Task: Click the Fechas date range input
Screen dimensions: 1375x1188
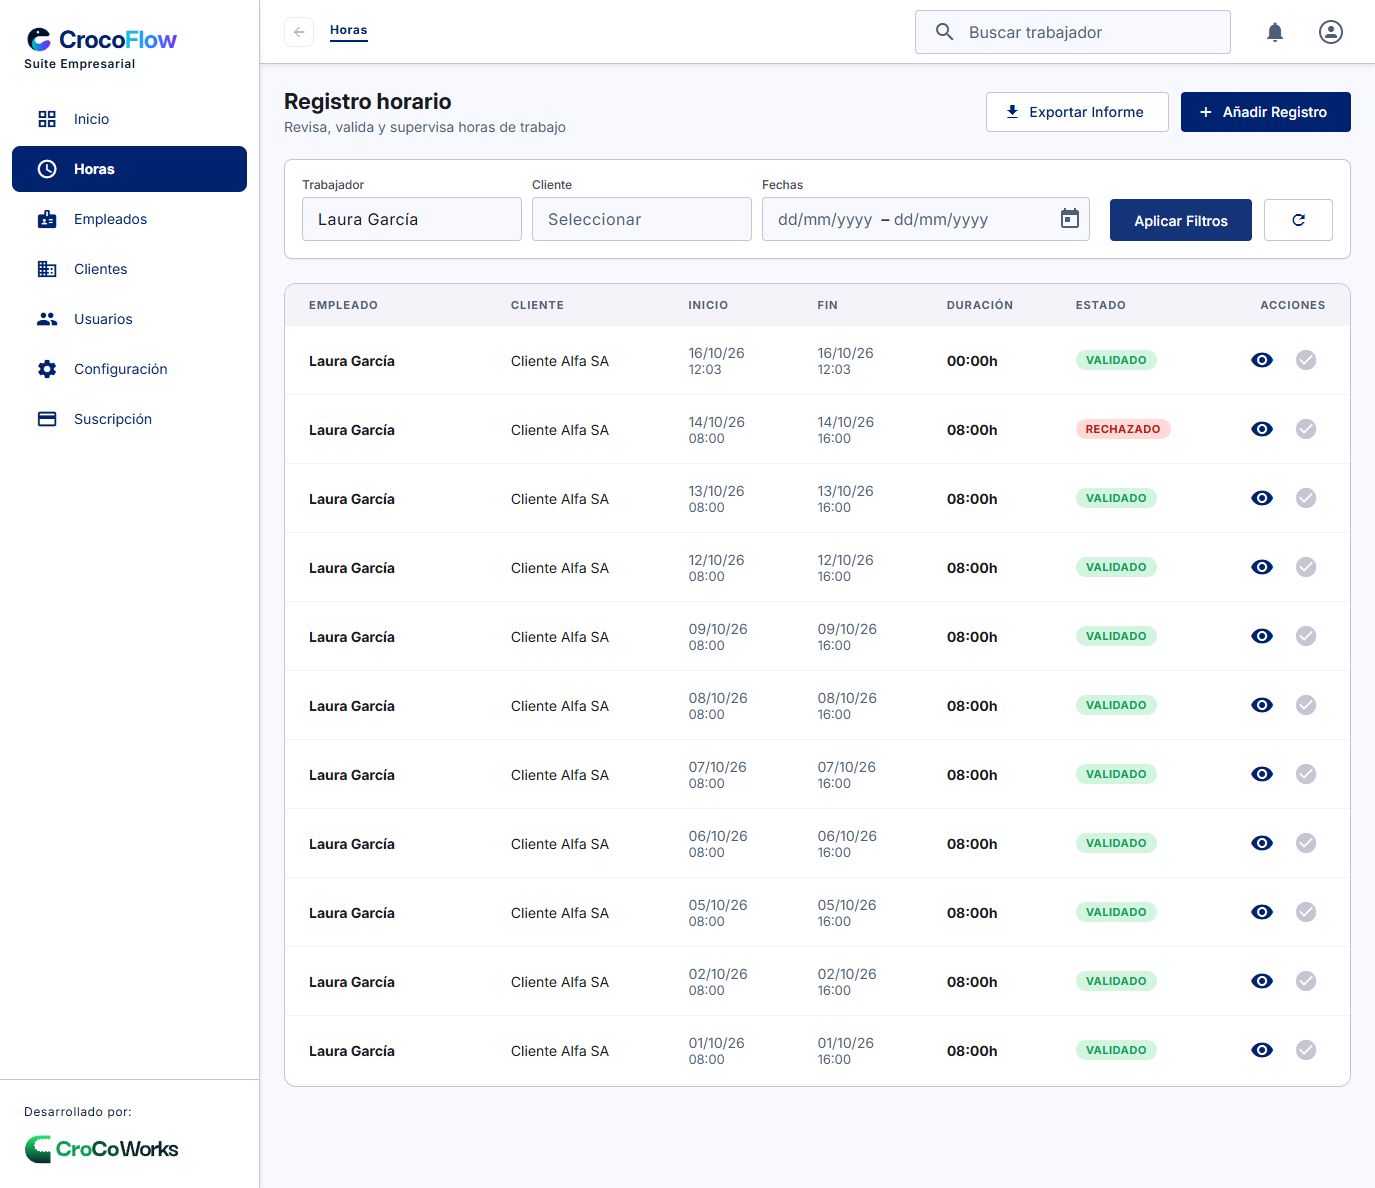Action: [x=926, y=219]
